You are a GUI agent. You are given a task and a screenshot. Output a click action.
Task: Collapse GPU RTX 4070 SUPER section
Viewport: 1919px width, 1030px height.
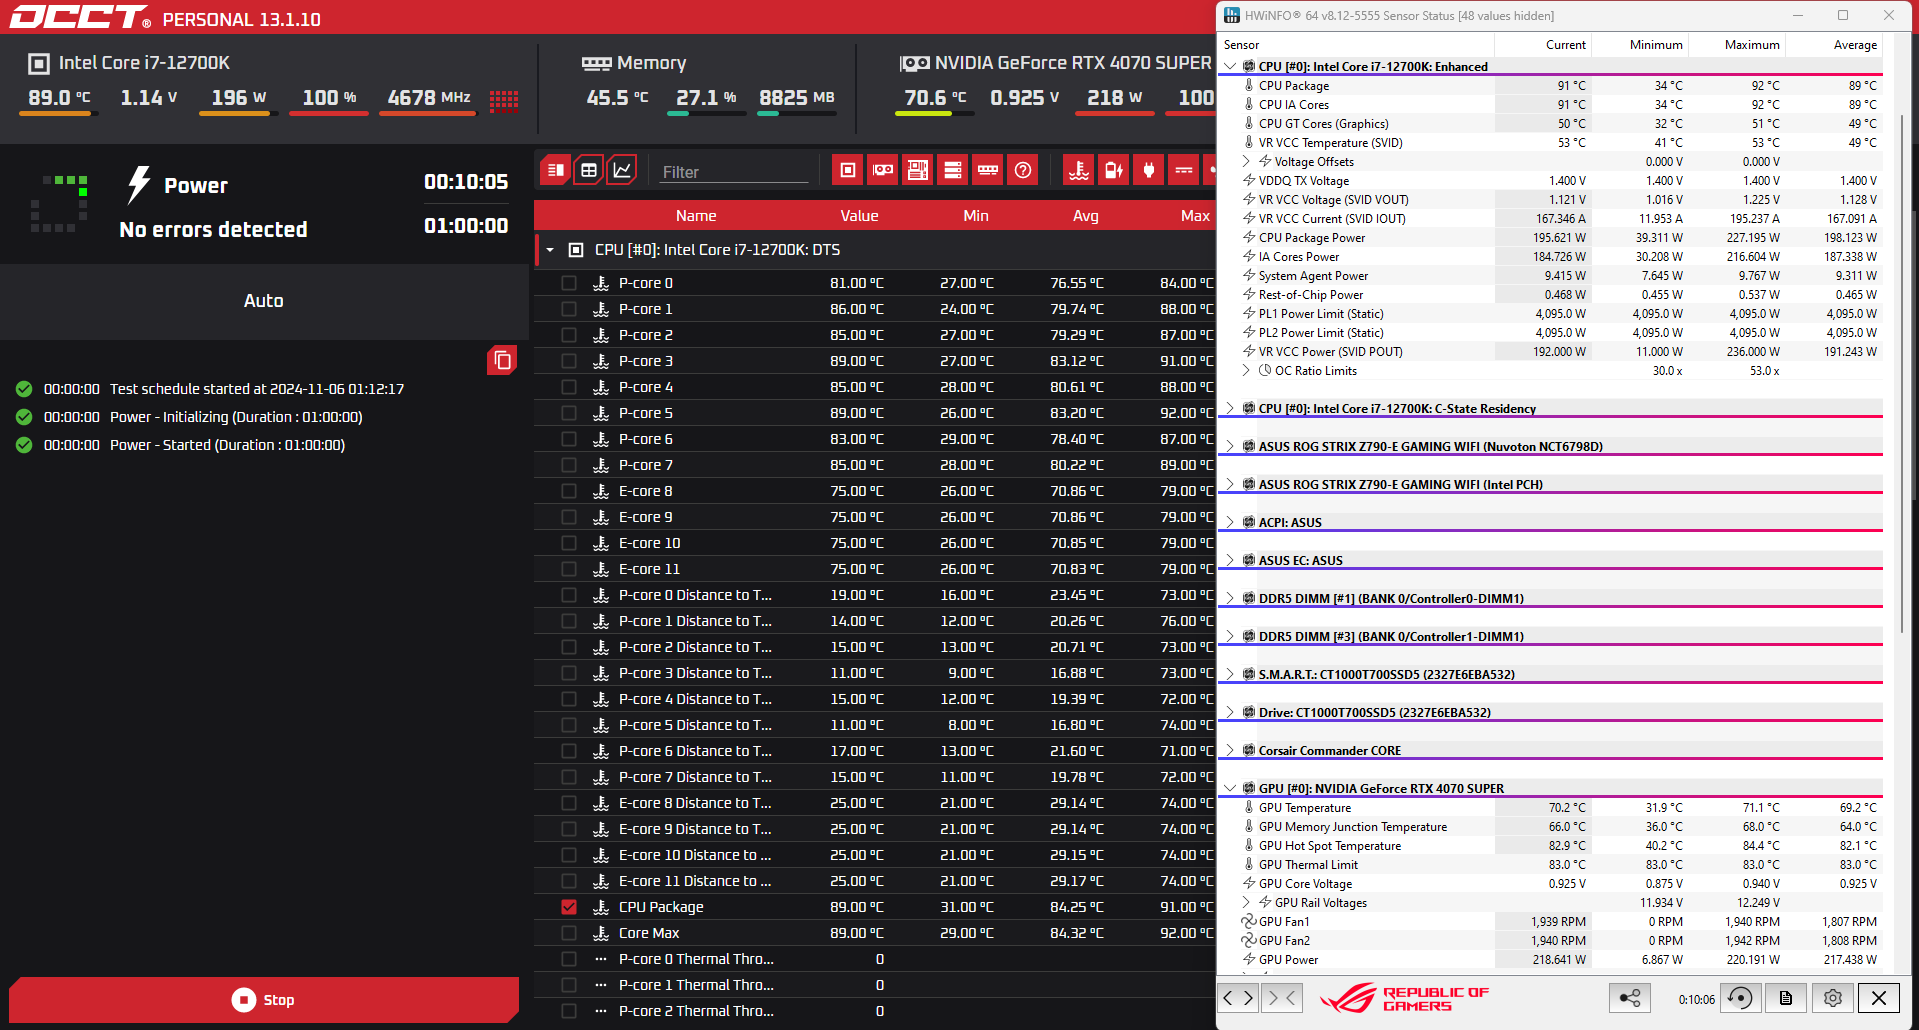1230,788
